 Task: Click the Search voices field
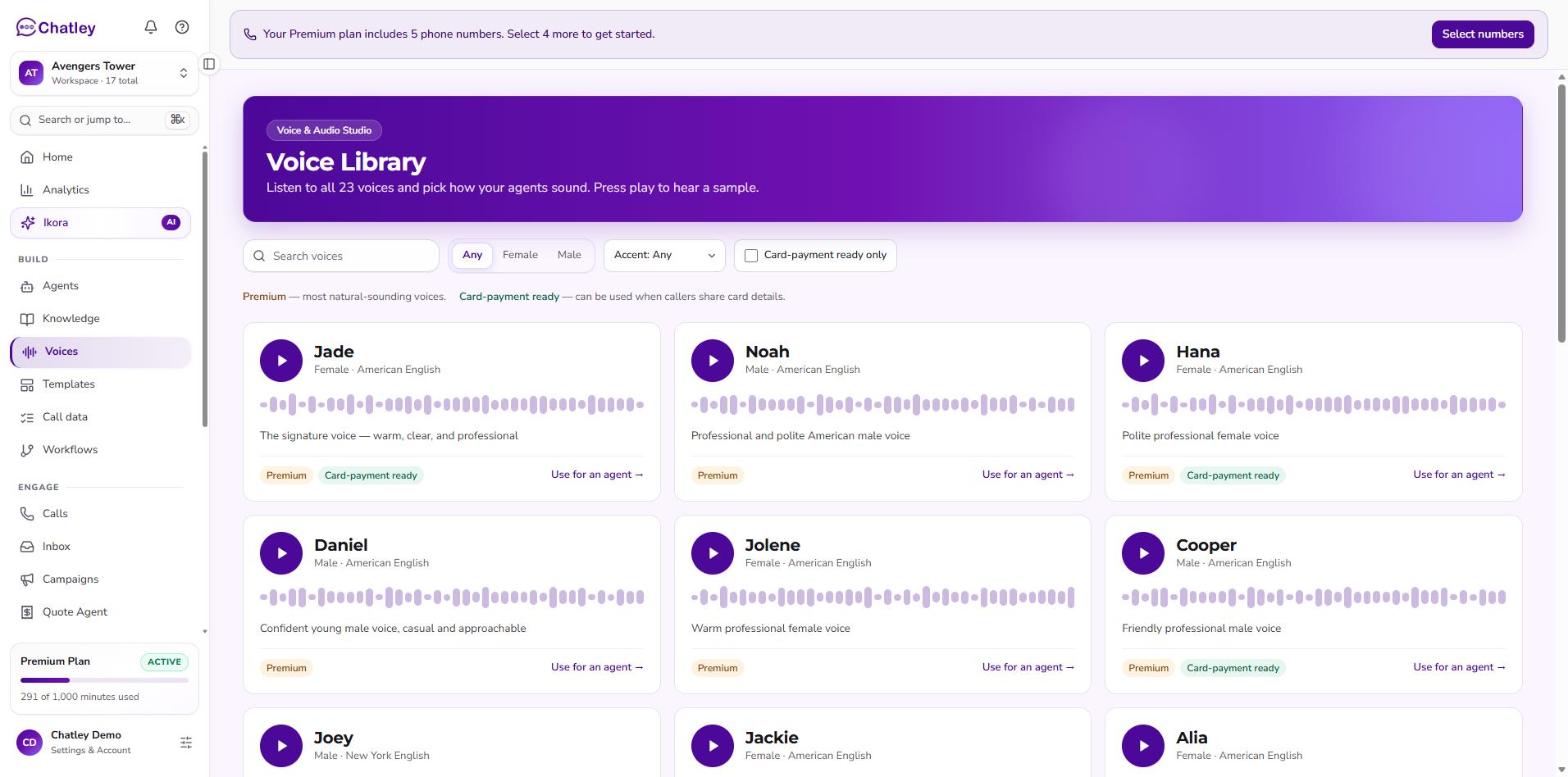click(341, 256)
